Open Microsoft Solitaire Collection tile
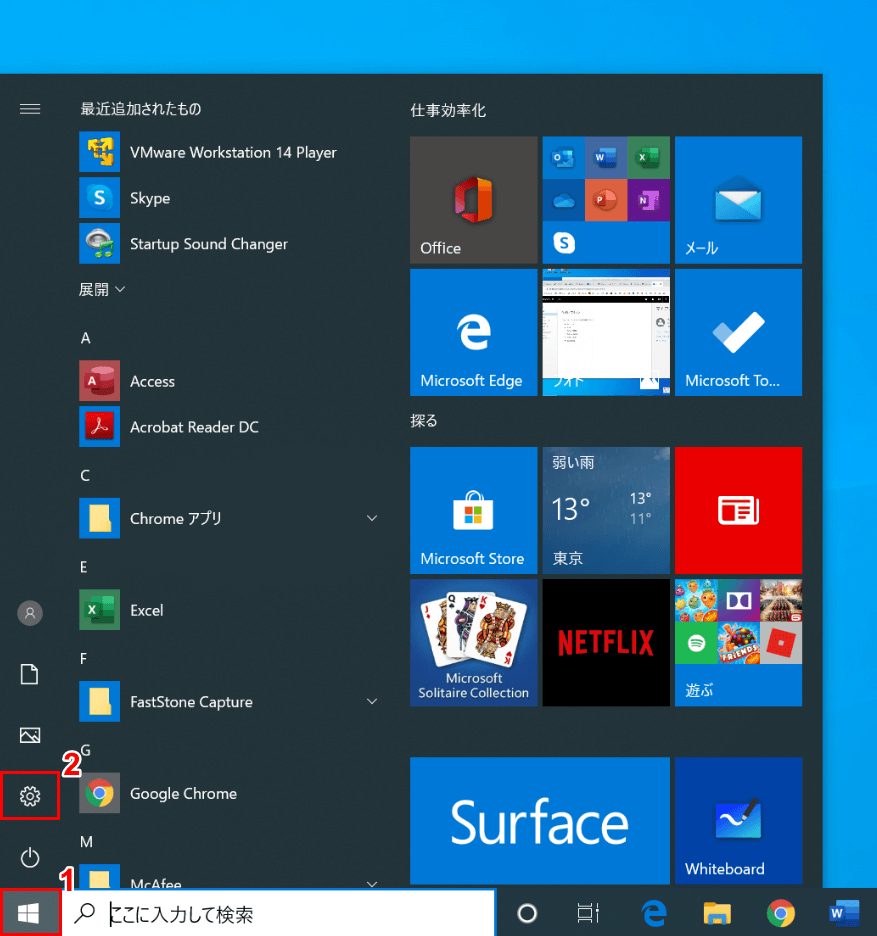This screenshot has width=877, height=936. click(x=473, y=643)
